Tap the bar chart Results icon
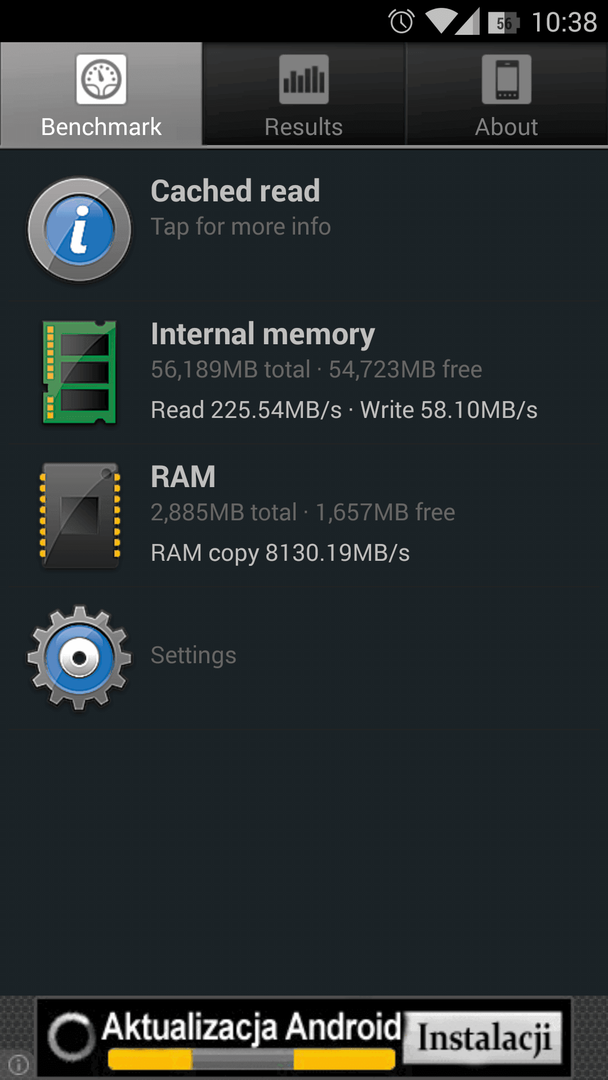The width and height of the screenshot is (608, 1080). click(304, 79)
